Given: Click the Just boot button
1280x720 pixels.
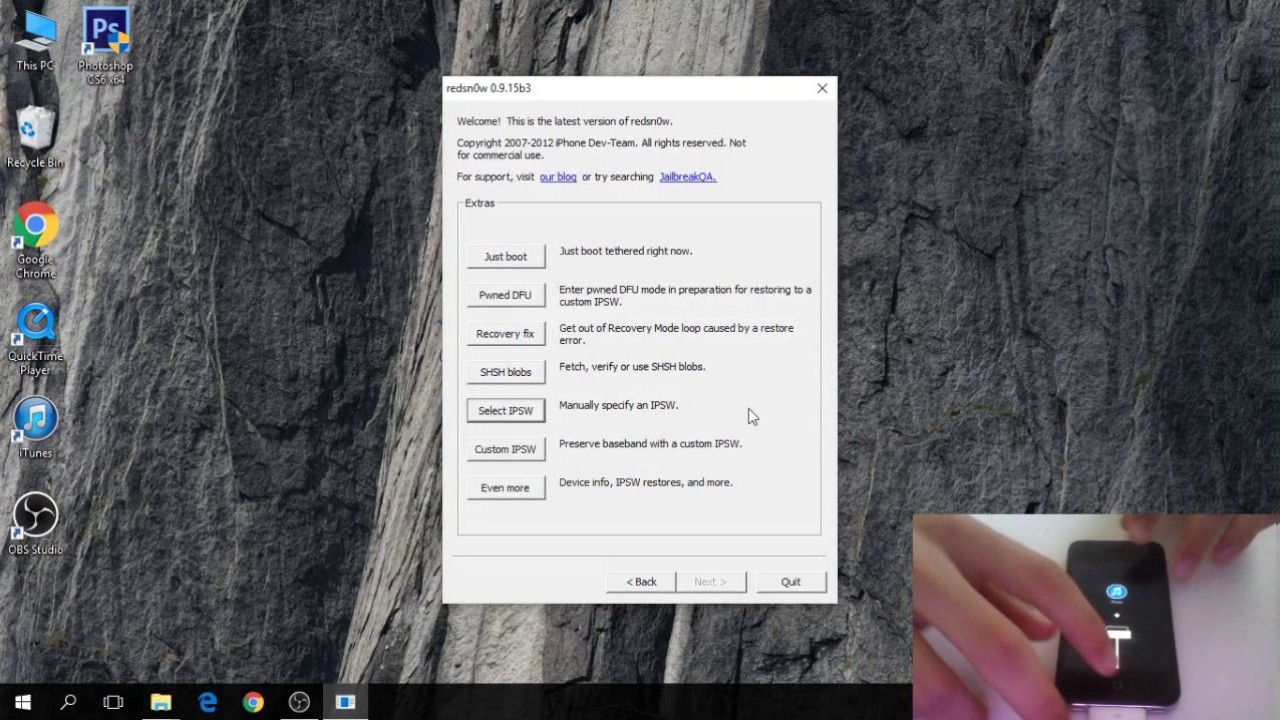Looking at the screenshot, I should pos(505,257).
